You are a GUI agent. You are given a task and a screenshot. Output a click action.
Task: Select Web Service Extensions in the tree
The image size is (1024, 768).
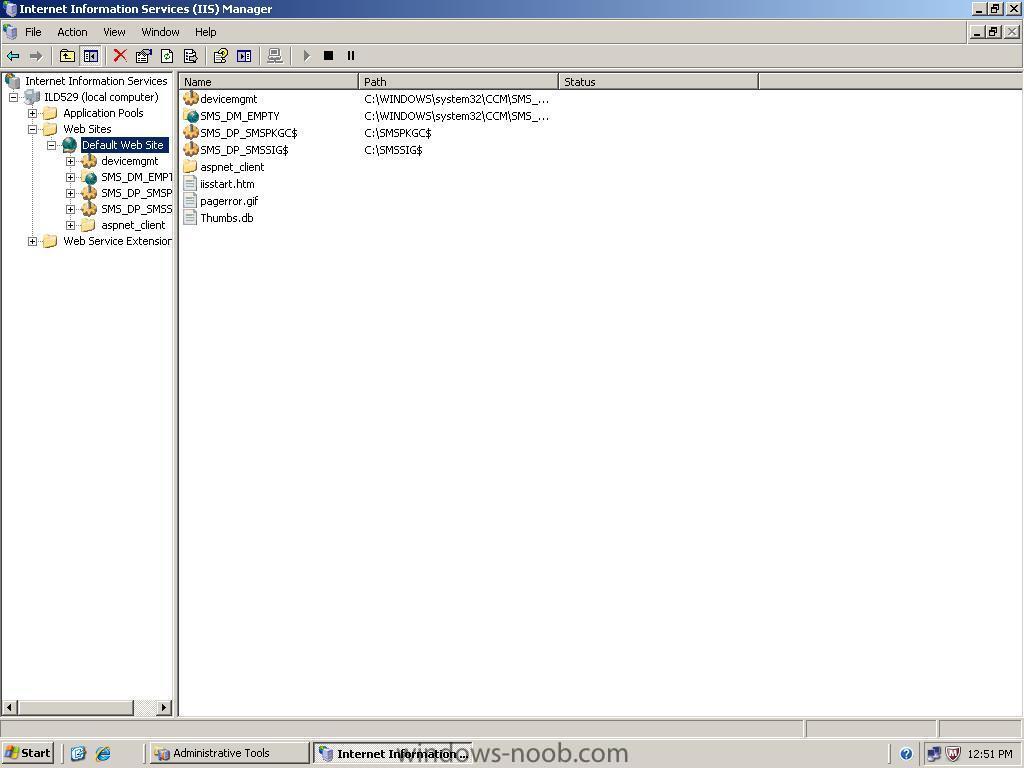click(x=117, y=241)
